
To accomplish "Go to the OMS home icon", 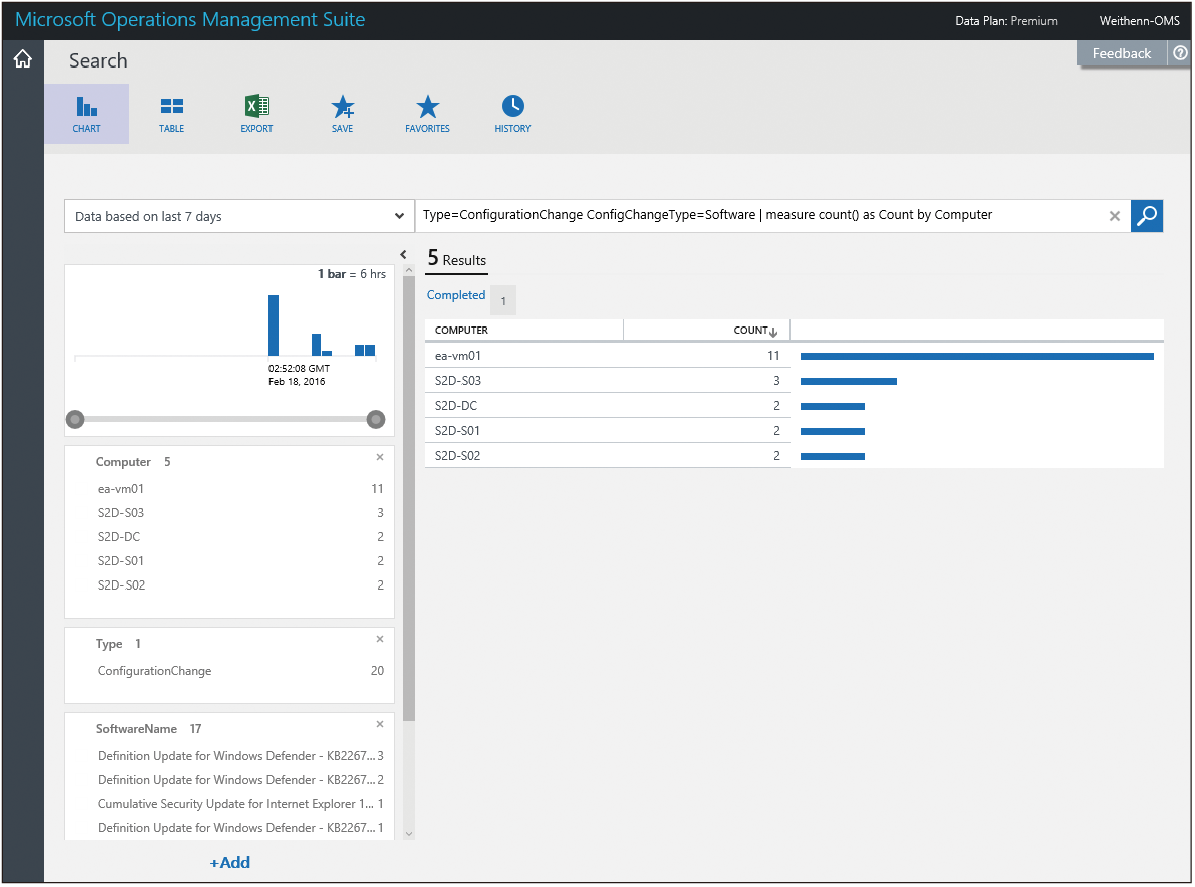I will tap(23, 59).
